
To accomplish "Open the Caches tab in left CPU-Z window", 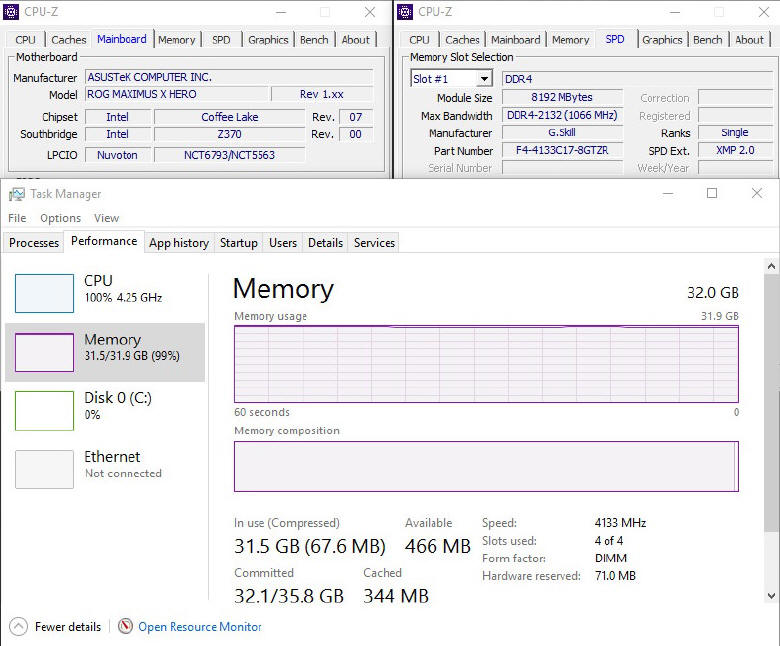I will click(x=69, y=40).
